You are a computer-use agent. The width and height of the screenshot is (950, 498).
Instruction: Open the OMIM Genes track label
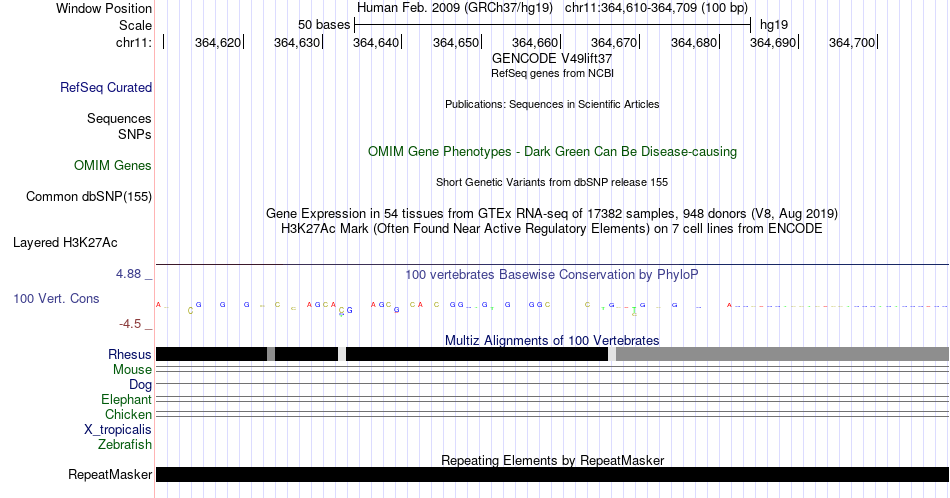click(x=113, y=165)
